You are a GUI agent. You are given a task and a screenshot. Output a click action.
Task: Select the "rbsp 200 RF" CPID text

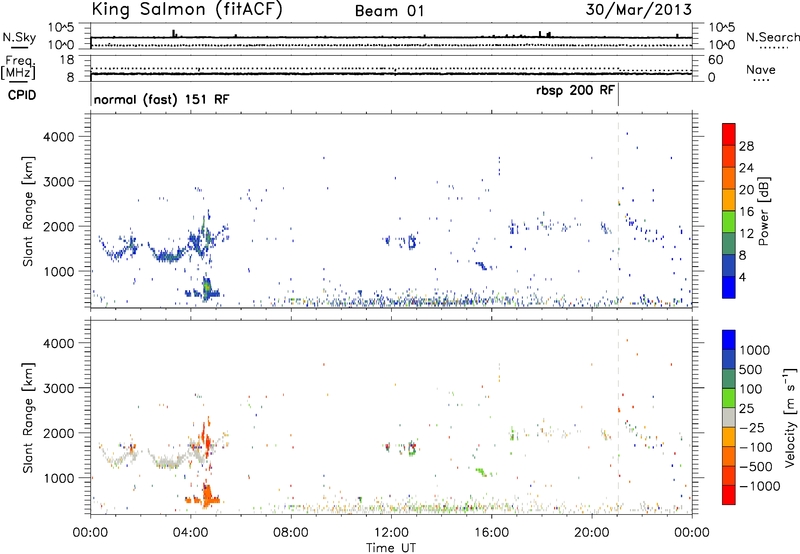point(575,91)
